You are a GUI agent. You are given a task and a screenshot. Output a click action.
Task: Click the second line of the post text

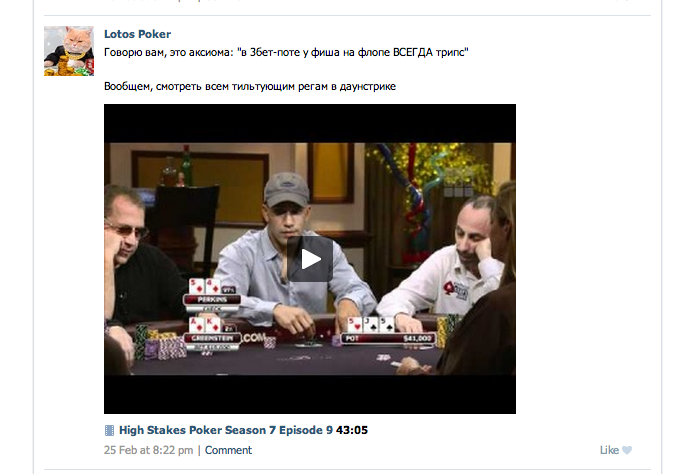click(250, 86)
